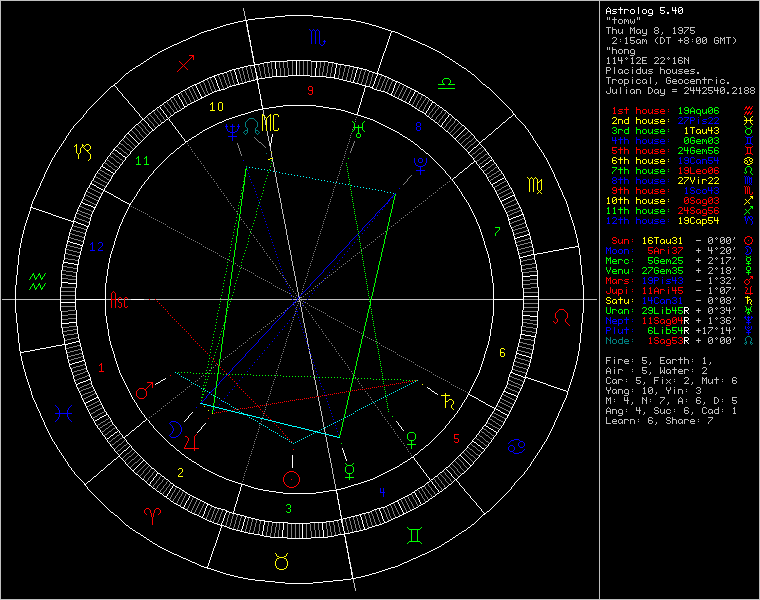Click the 'Jupi: 11Ari45' row
This screenshot has width=760, height=600.
(680, 291)
